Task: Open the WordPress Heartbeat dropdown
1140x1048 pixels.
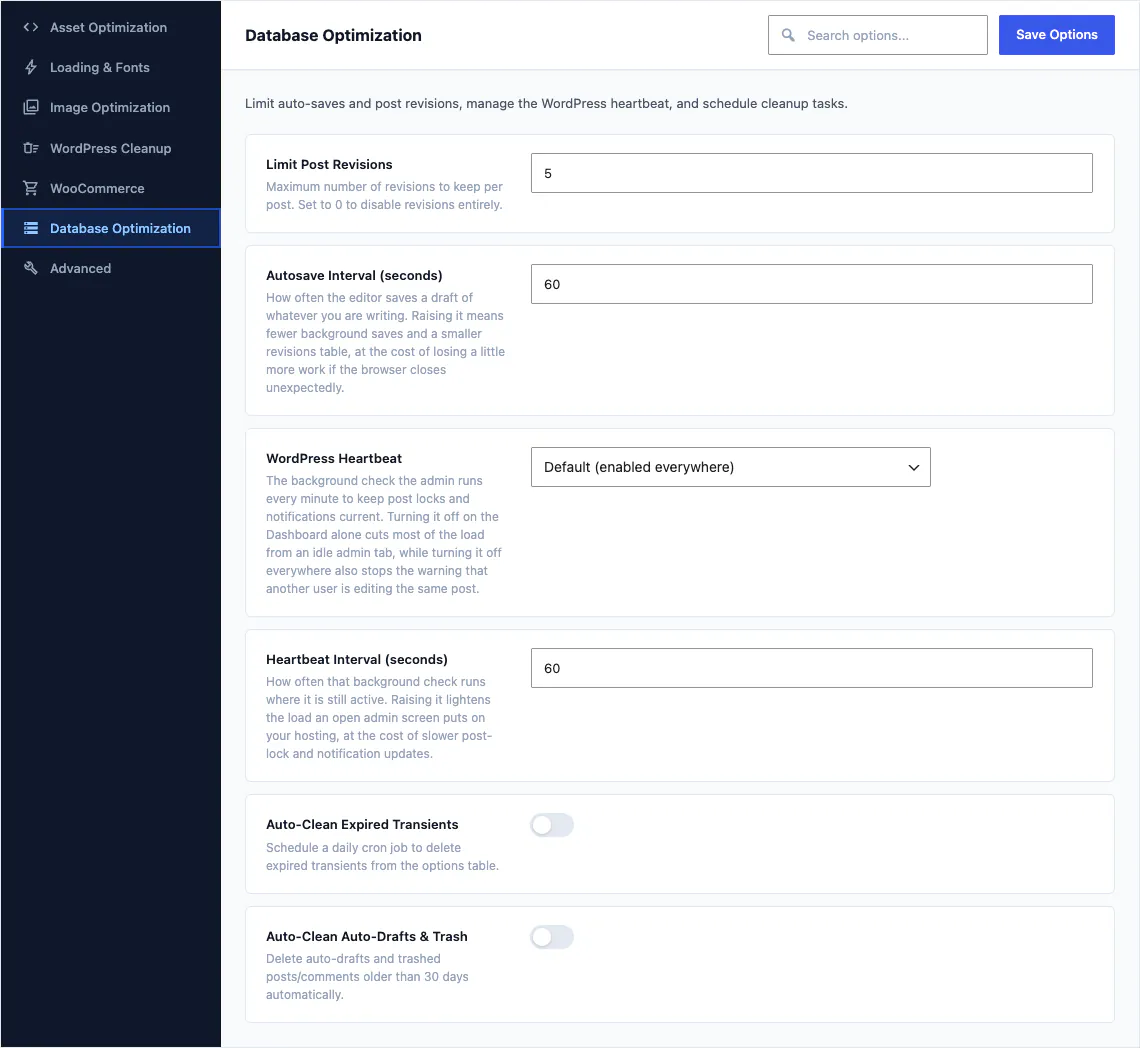Action: [731, 467]
